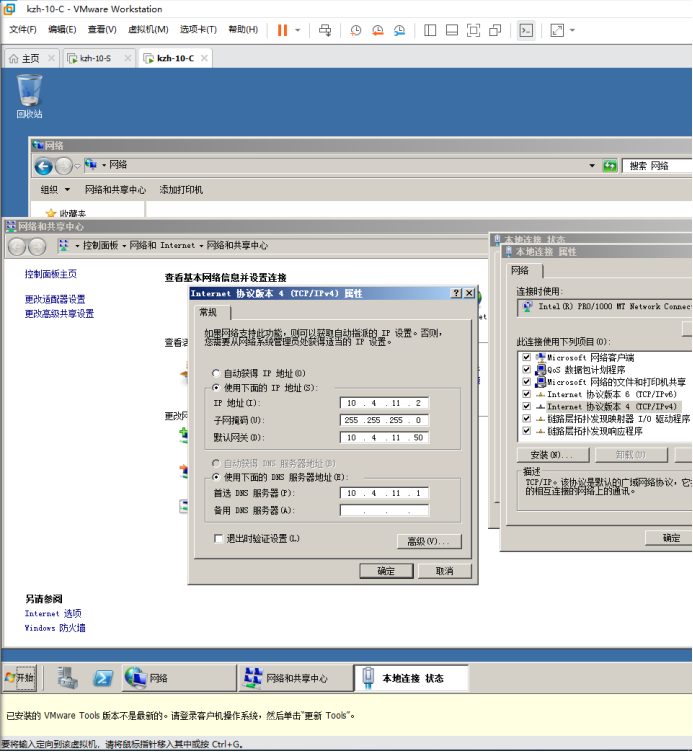Go back in the 网络 explorer window
The image size is (693, 752).
pyautogui.click(x=43, y=167)
